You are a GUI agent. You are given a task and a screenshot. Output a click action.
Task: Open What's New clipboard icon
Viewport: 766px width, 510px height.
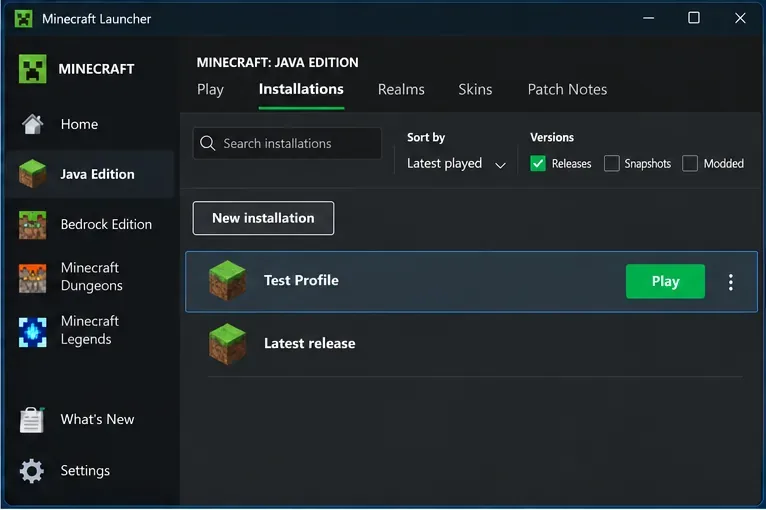coord(32,420)
